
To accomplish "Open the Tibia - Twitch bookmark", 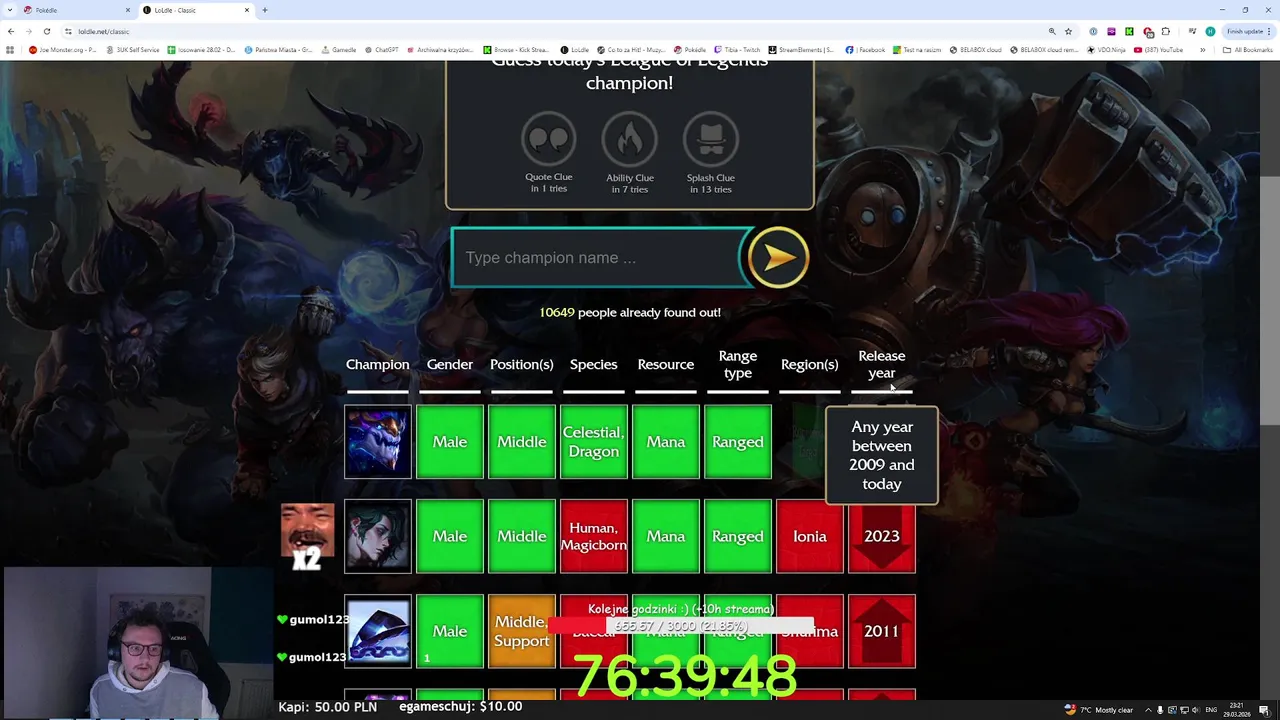I will pyautogui.click(x=738, y=50).
